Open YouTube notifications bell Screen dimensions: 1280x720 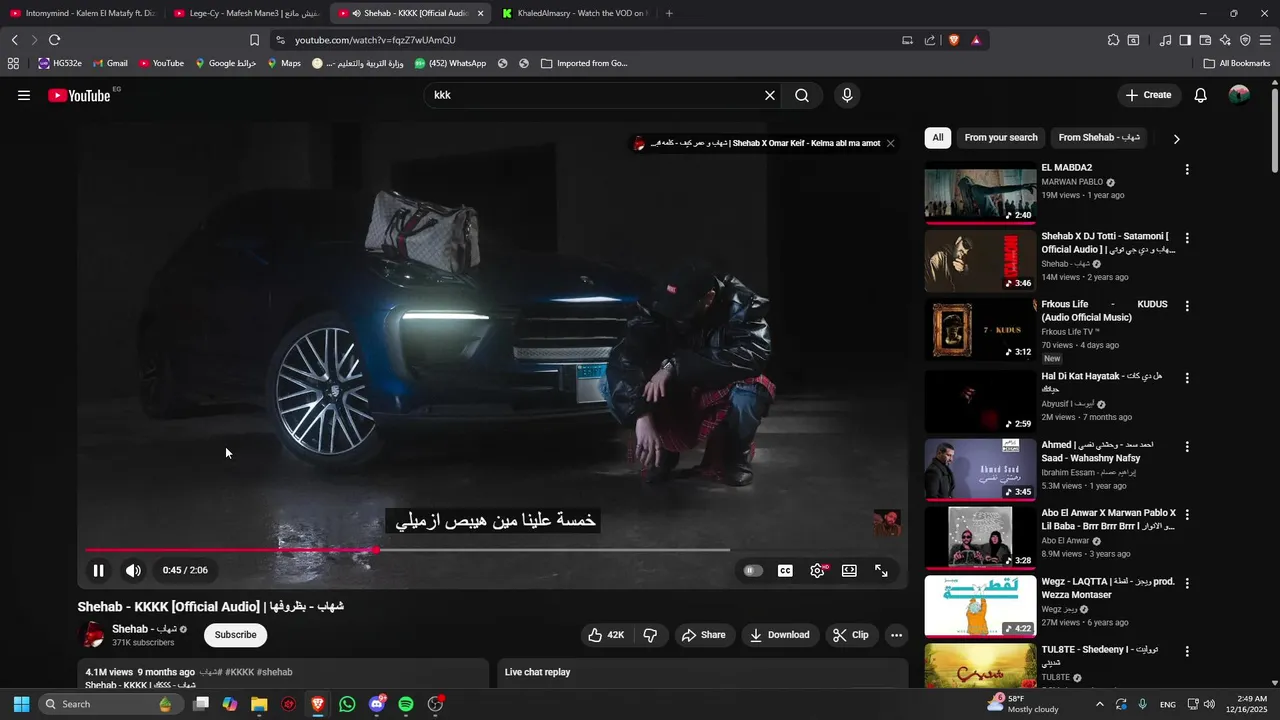1201,95
